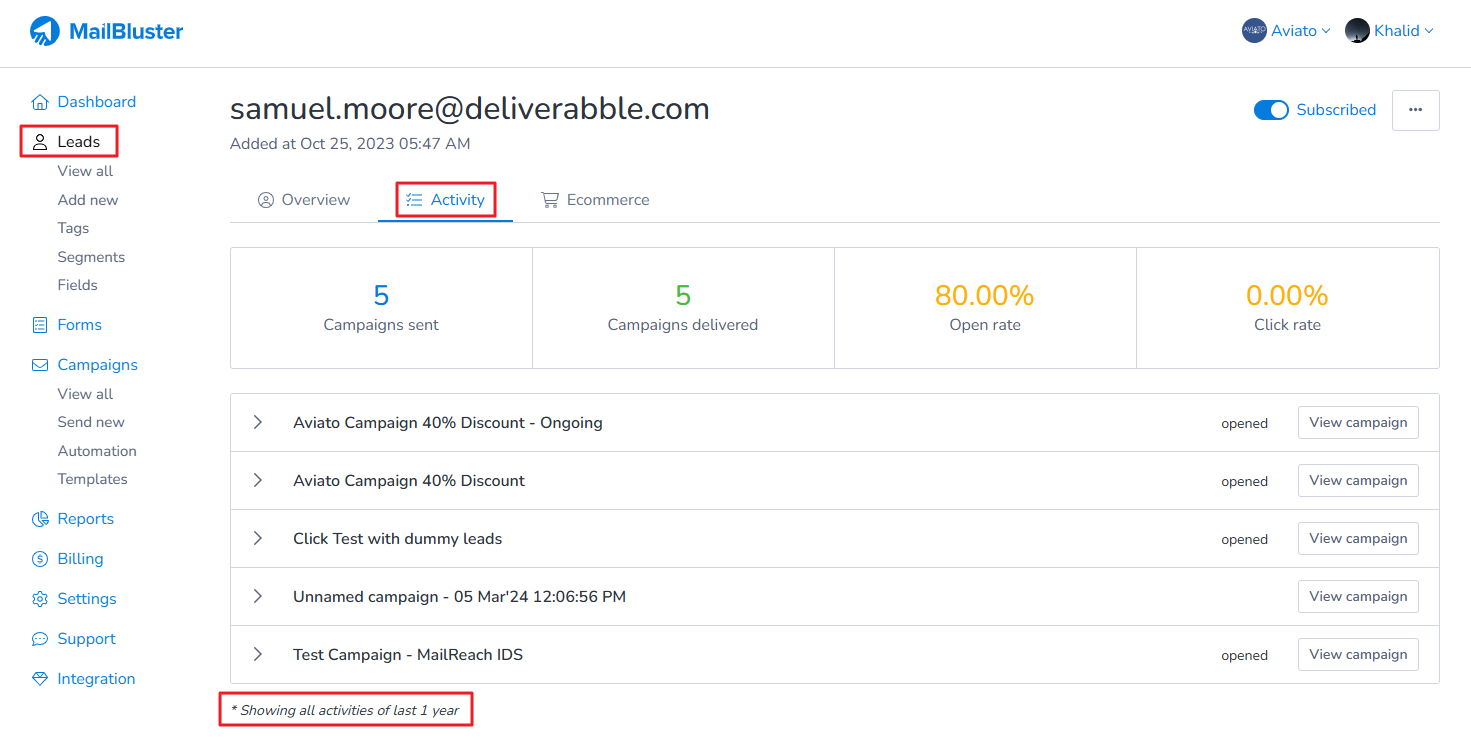1471x744 pixels.
Task: Switch to the Overview tab
Action: [x=304, y=200]
